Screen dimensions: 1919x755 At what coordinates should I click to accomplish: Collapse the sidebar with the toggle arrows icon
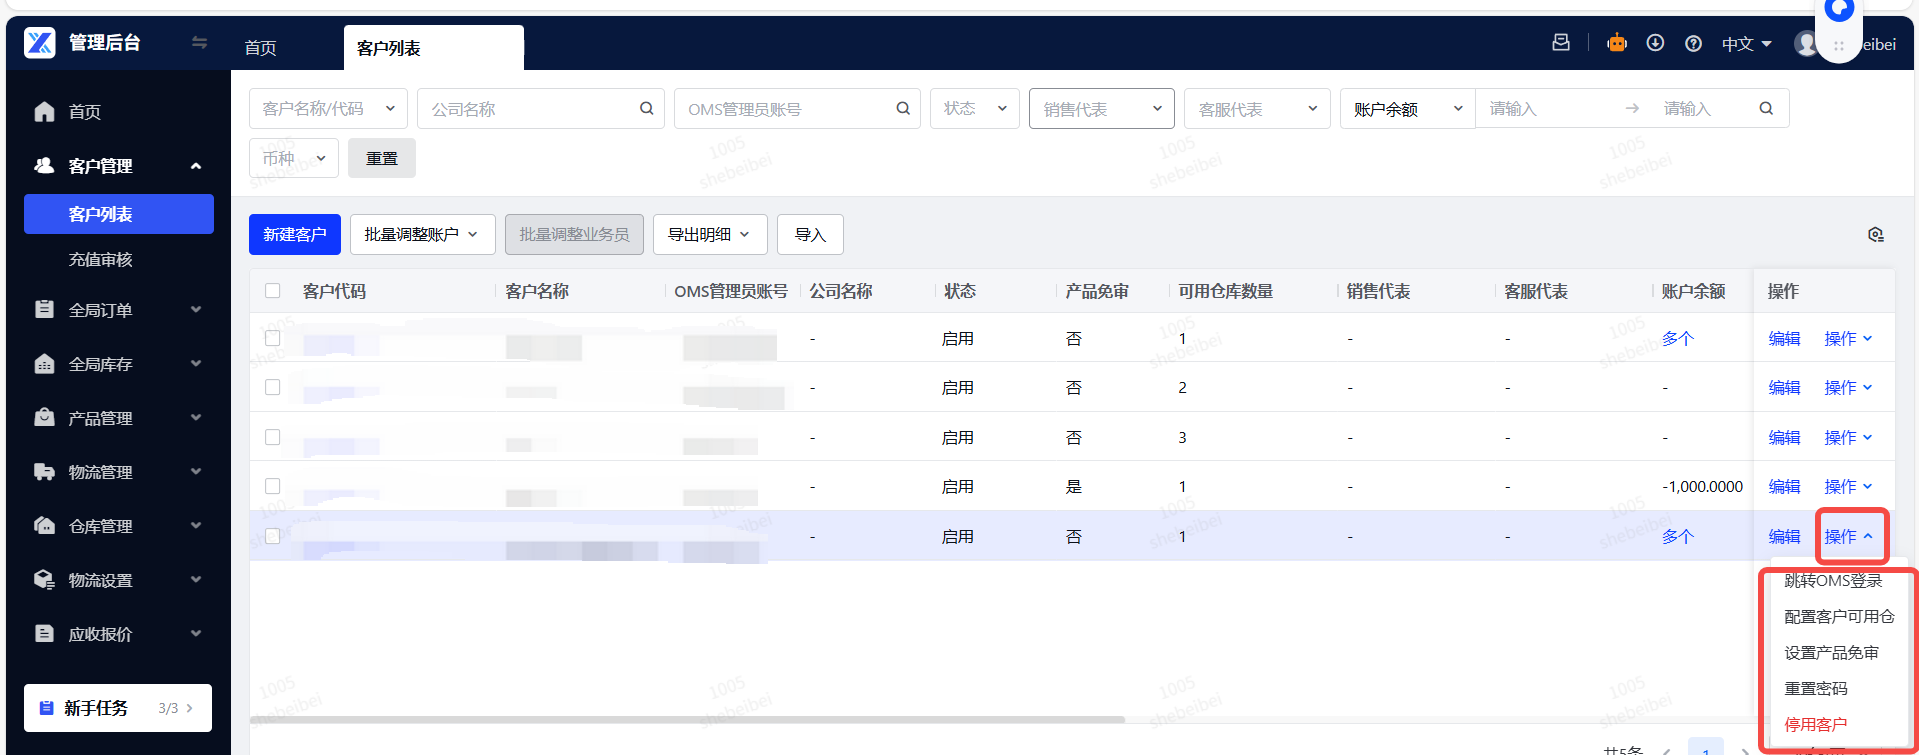click(x=199, y=42)
